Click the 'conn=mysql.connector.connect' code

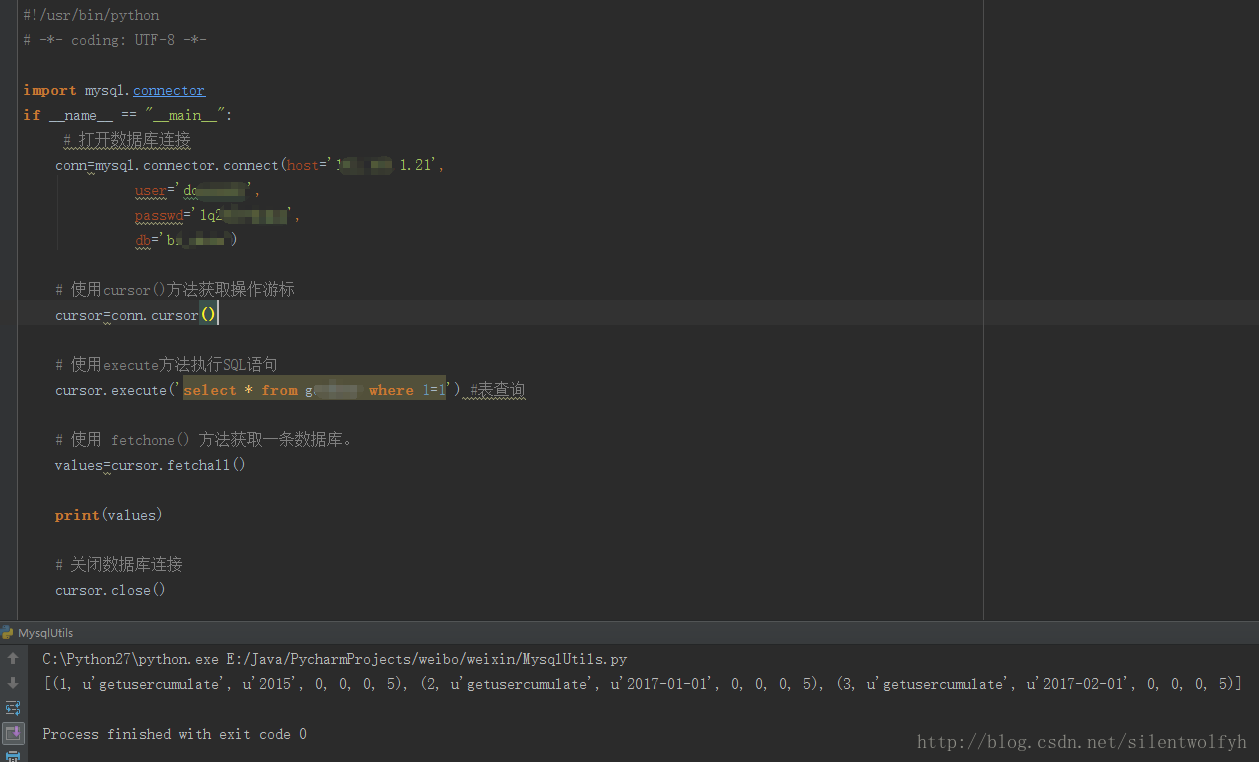(167, 165)
